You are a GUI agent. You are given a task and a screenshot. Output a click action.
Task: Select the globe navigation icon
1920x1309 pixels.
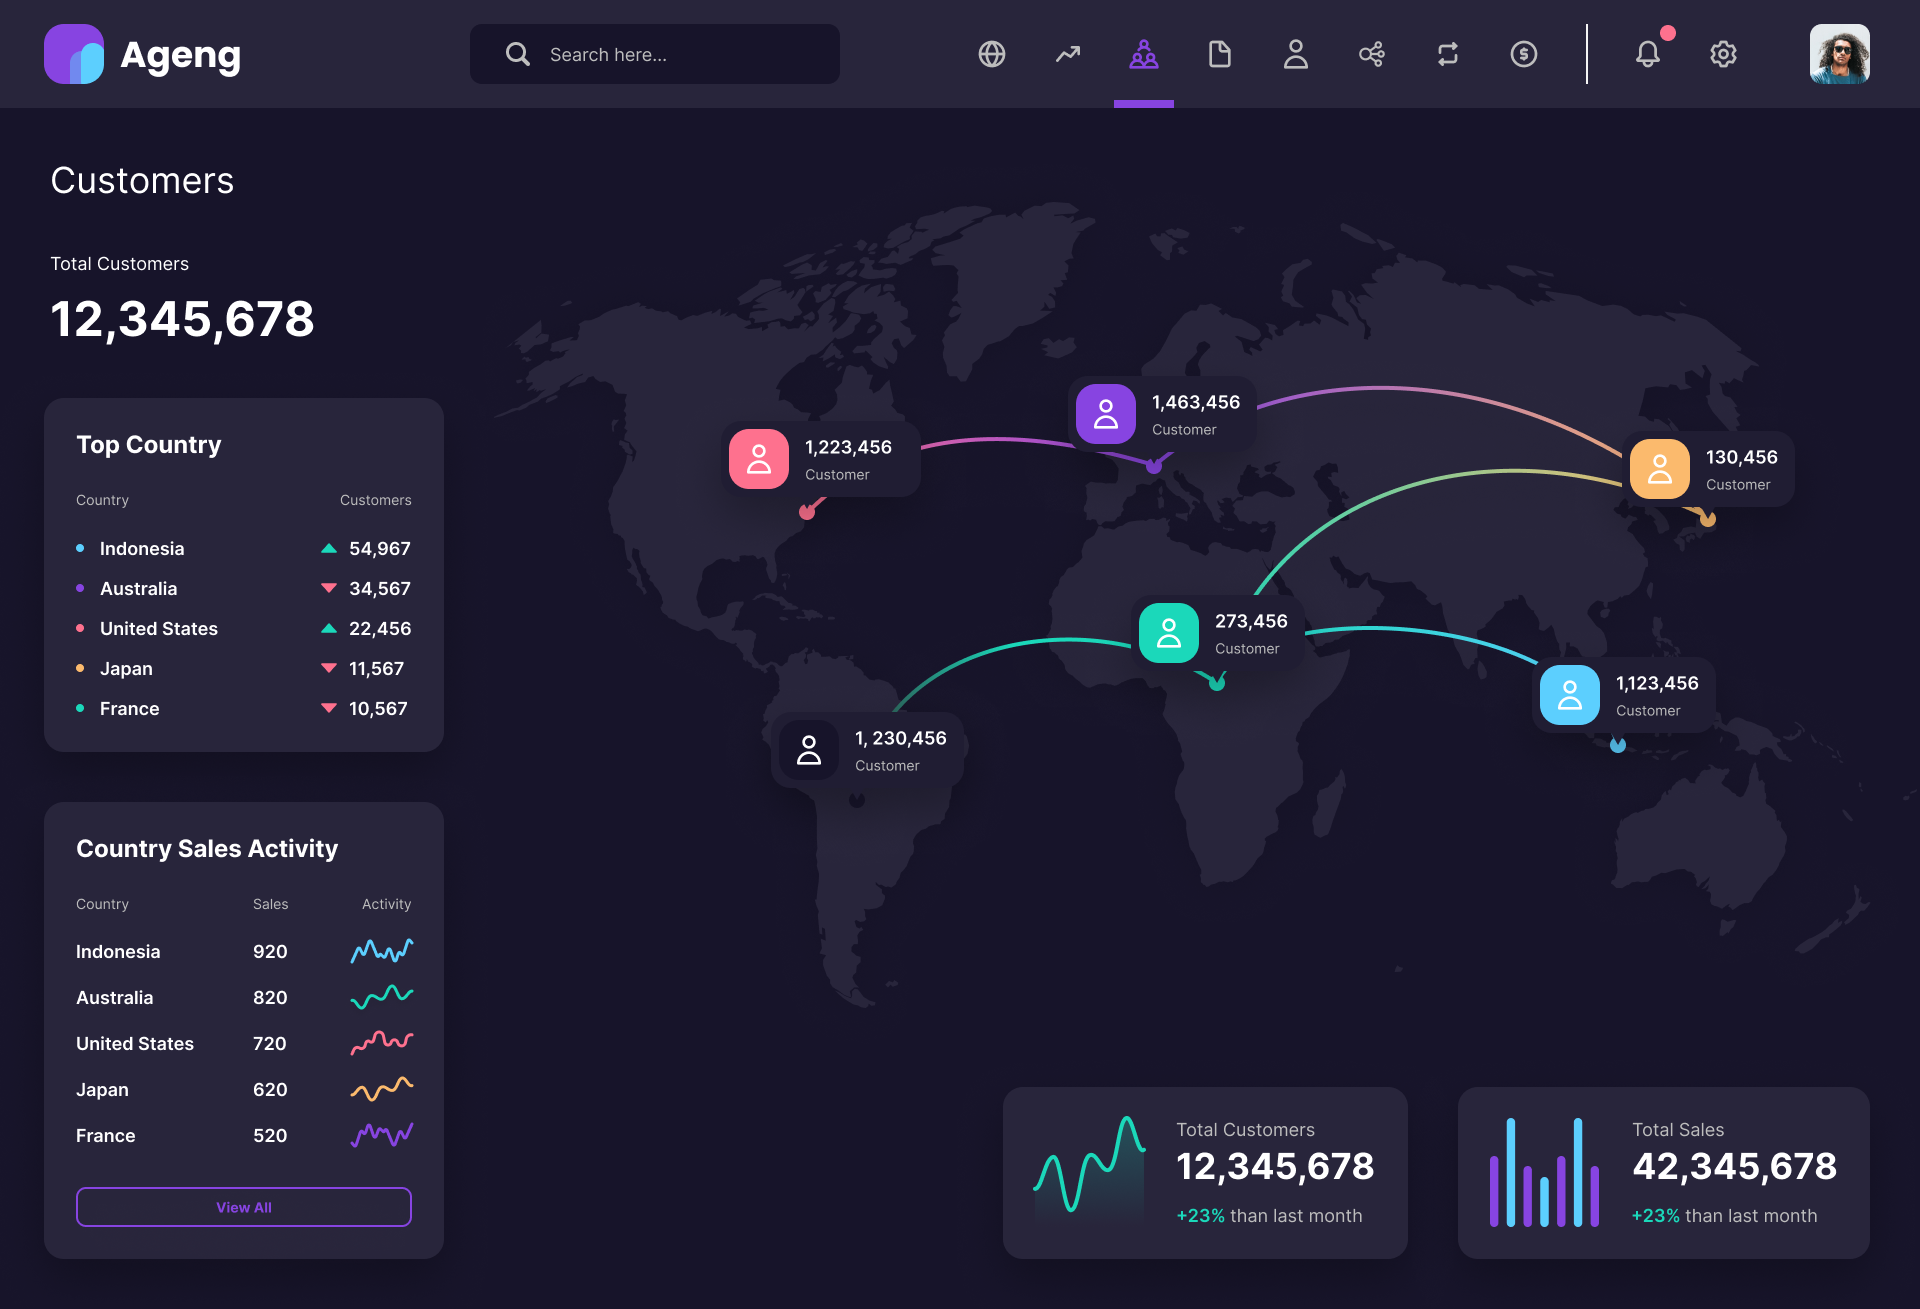coord(991,54)
